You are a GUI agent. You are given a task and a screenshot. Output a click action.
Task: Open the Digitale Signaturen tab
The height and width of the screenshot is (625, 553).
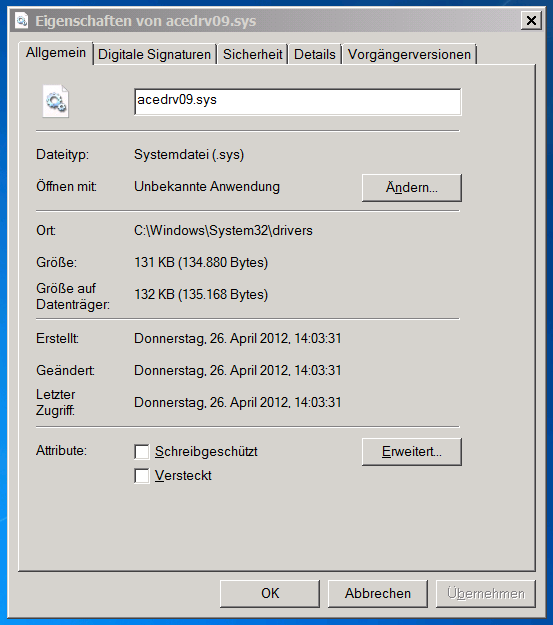154,54
